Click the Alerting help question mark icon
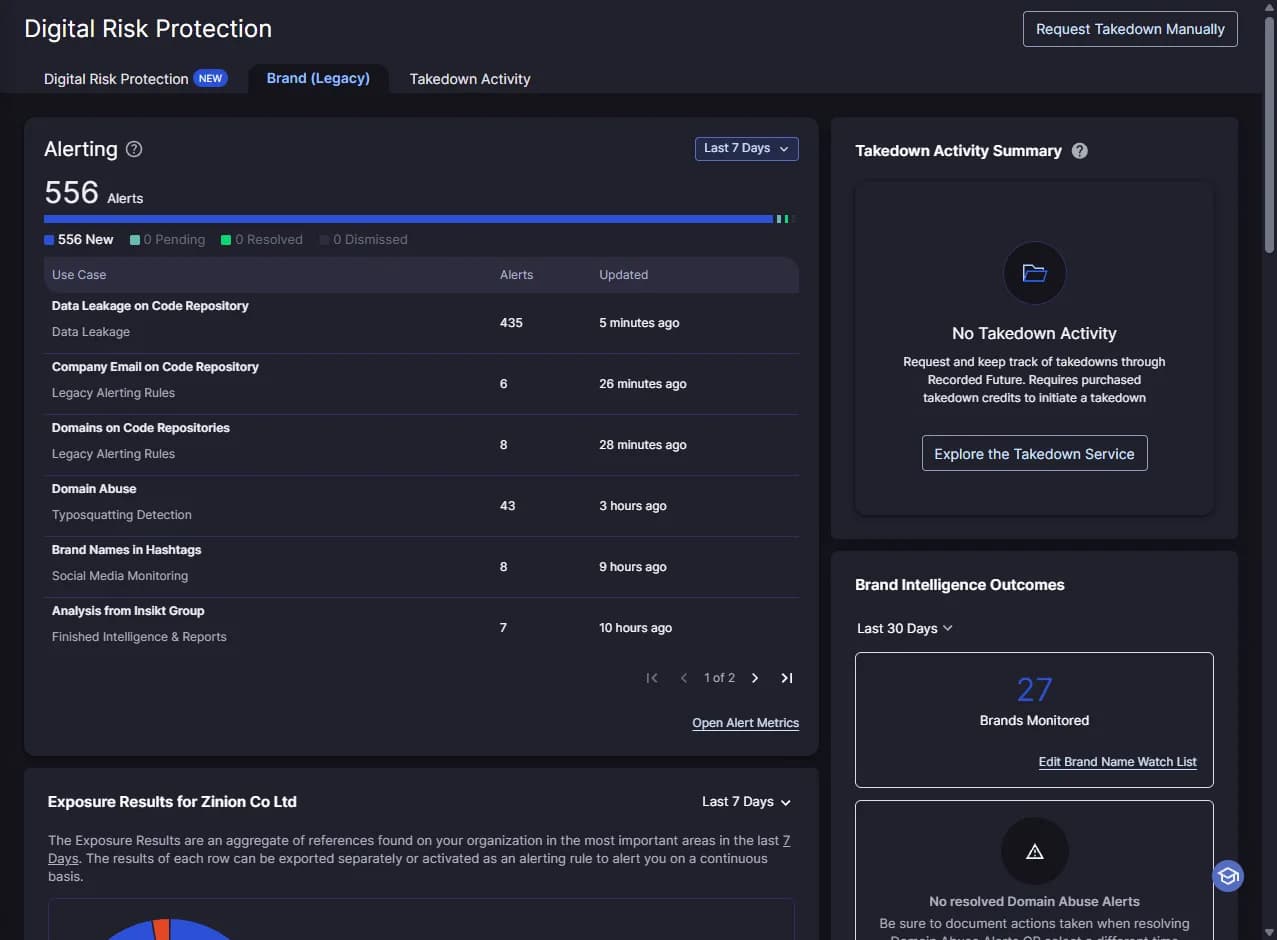The width and height of the screenshot is (1277, 940). 134,149
